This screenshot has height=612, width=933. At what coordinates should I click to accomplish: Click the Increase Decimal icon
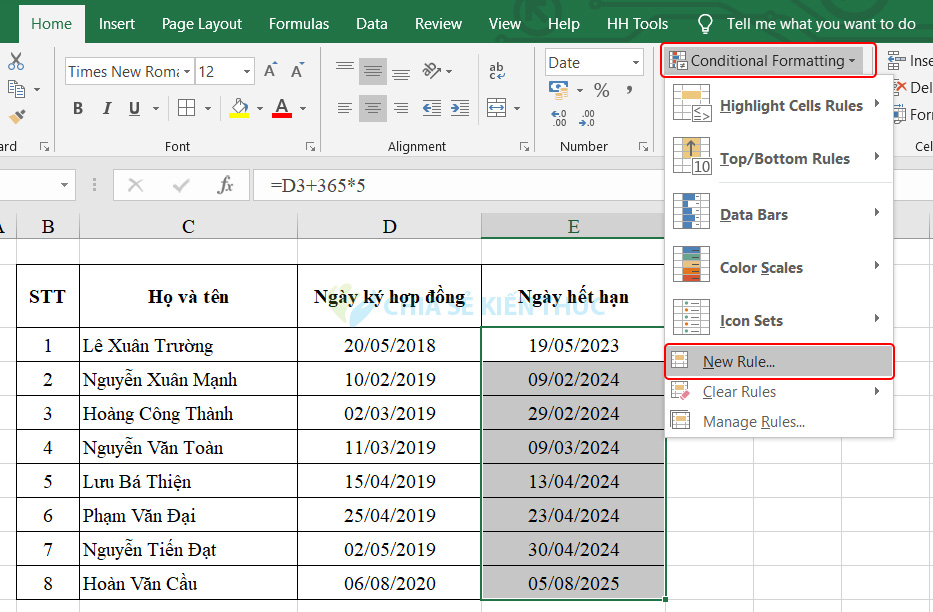559,117
